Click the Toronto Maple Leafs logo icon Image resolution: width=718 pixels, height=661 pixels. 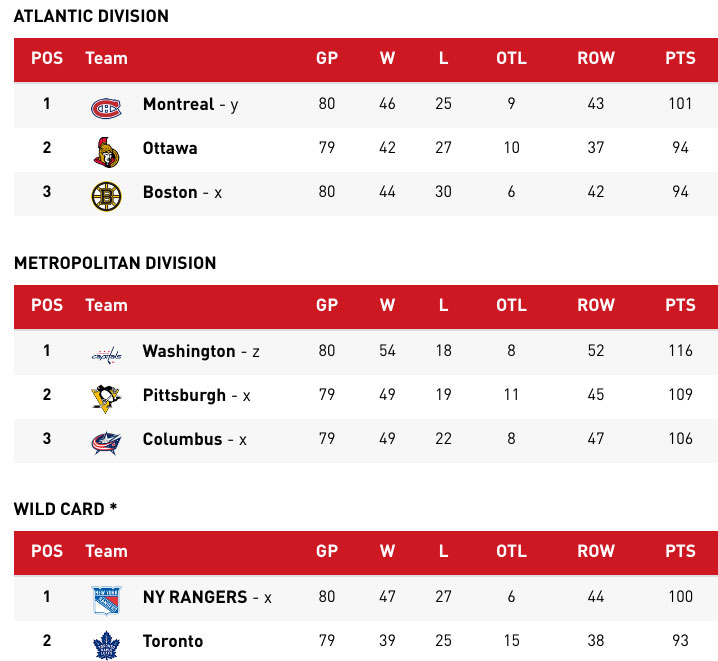tap(105, 643)
